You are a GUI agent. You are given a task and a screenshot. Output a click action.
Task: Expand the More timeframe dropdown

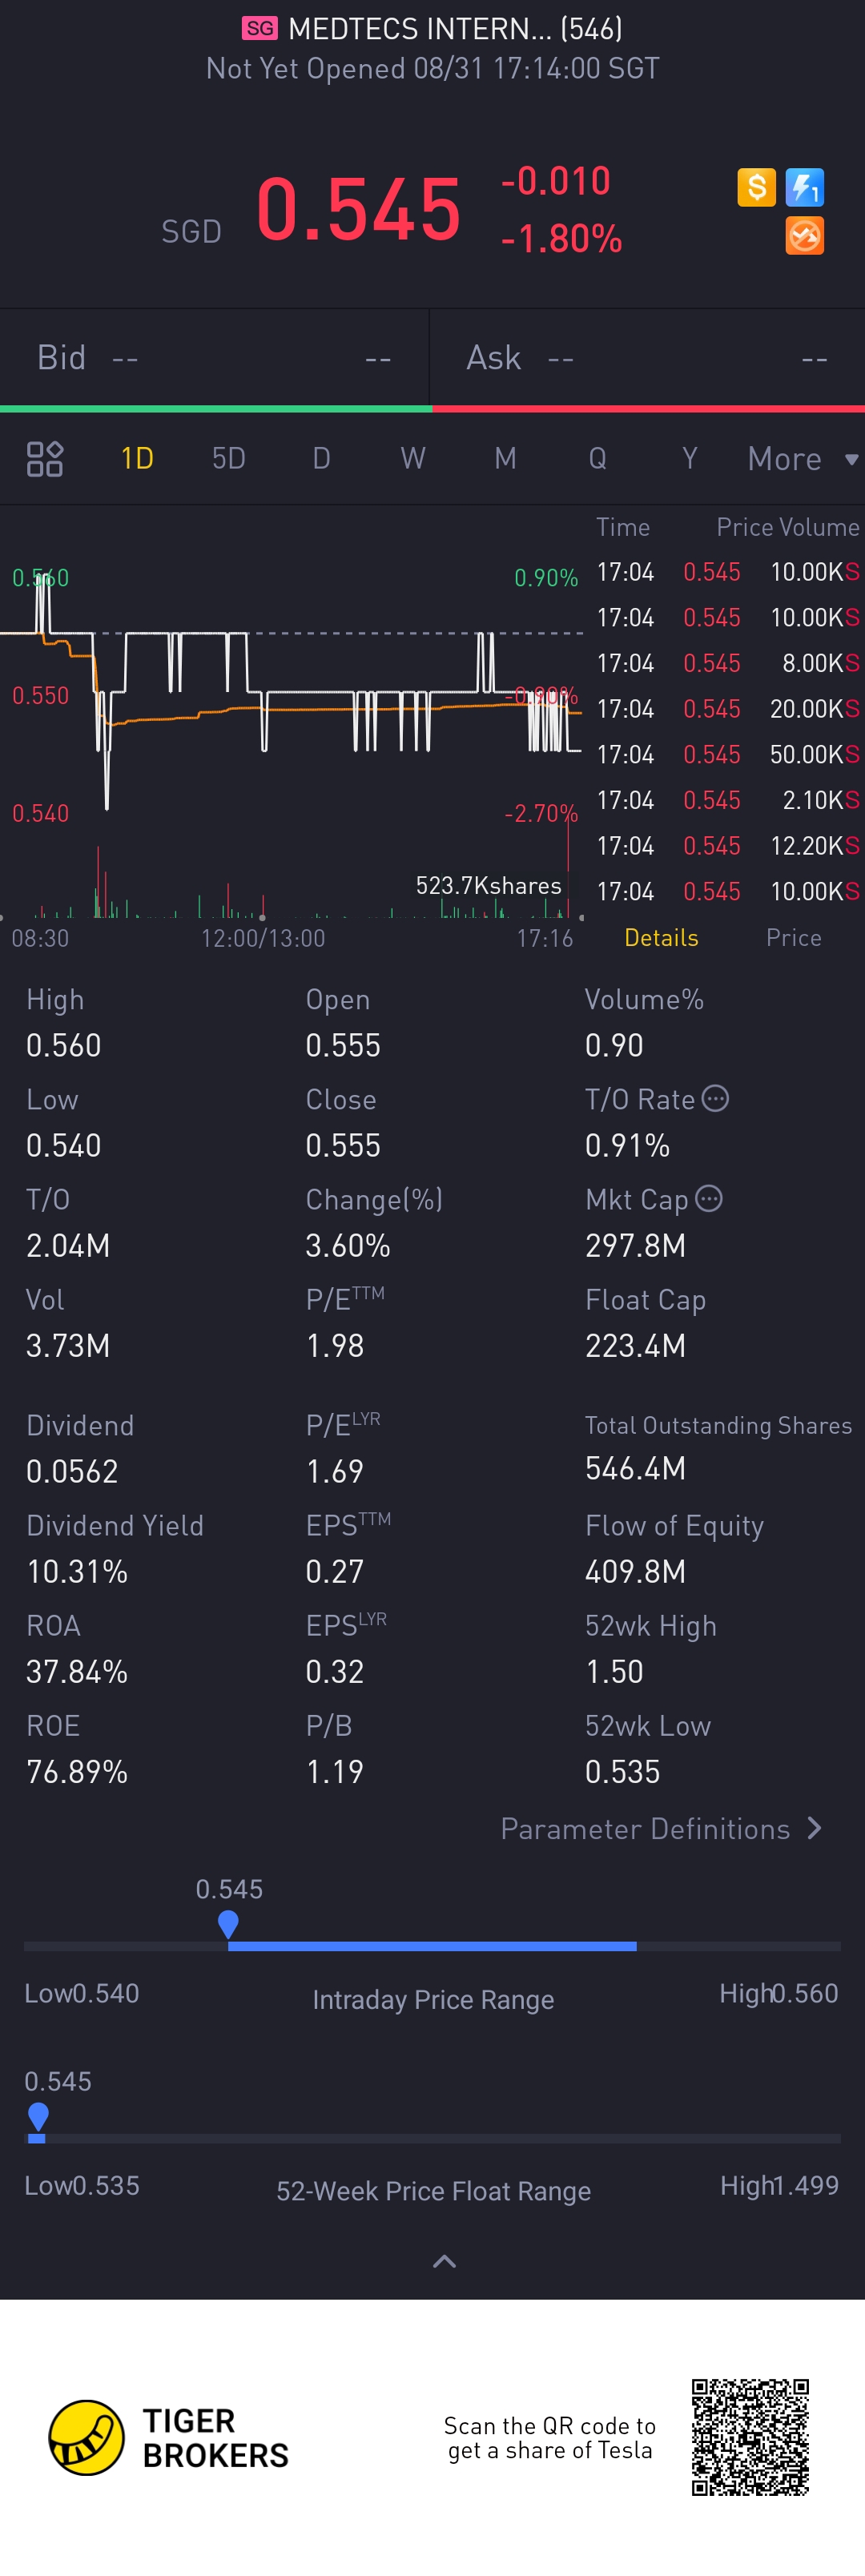coord(802,459)
